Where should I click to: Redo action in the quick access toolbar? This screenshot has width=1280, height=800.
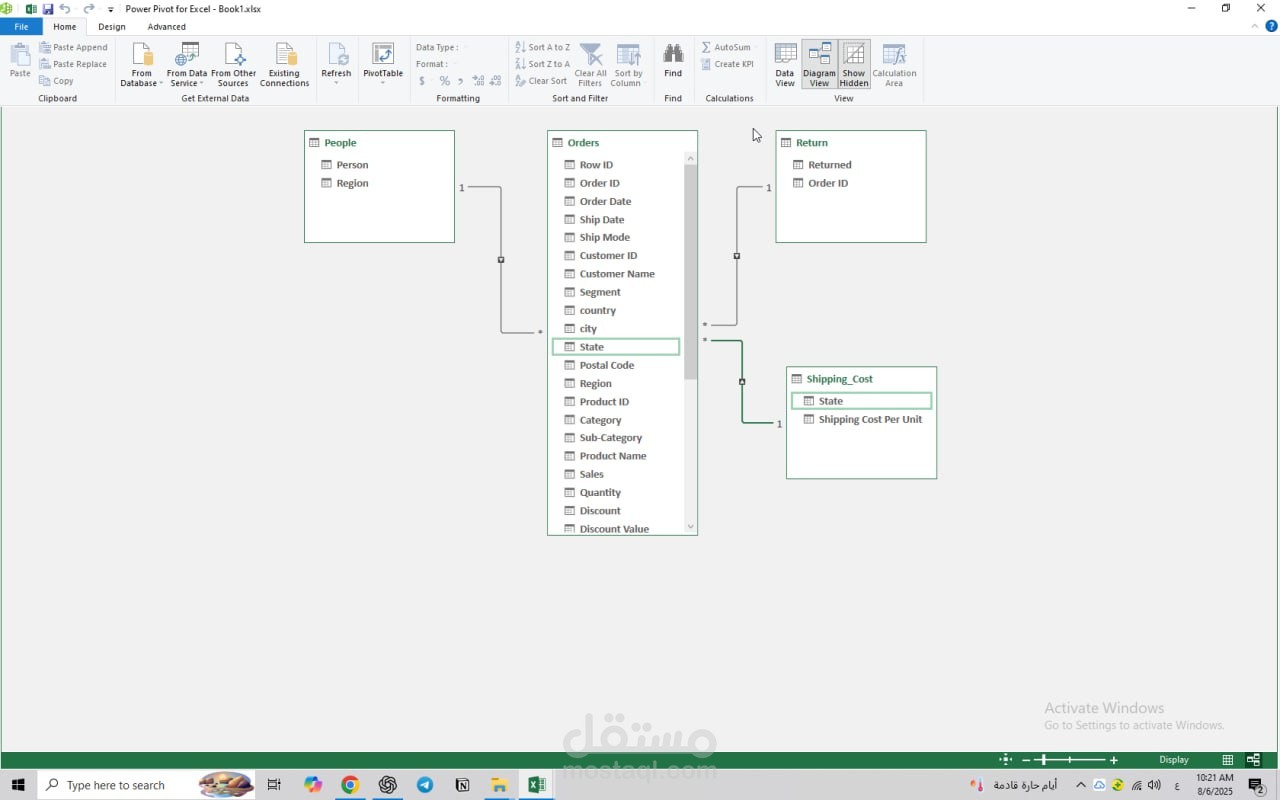point(89,9)
